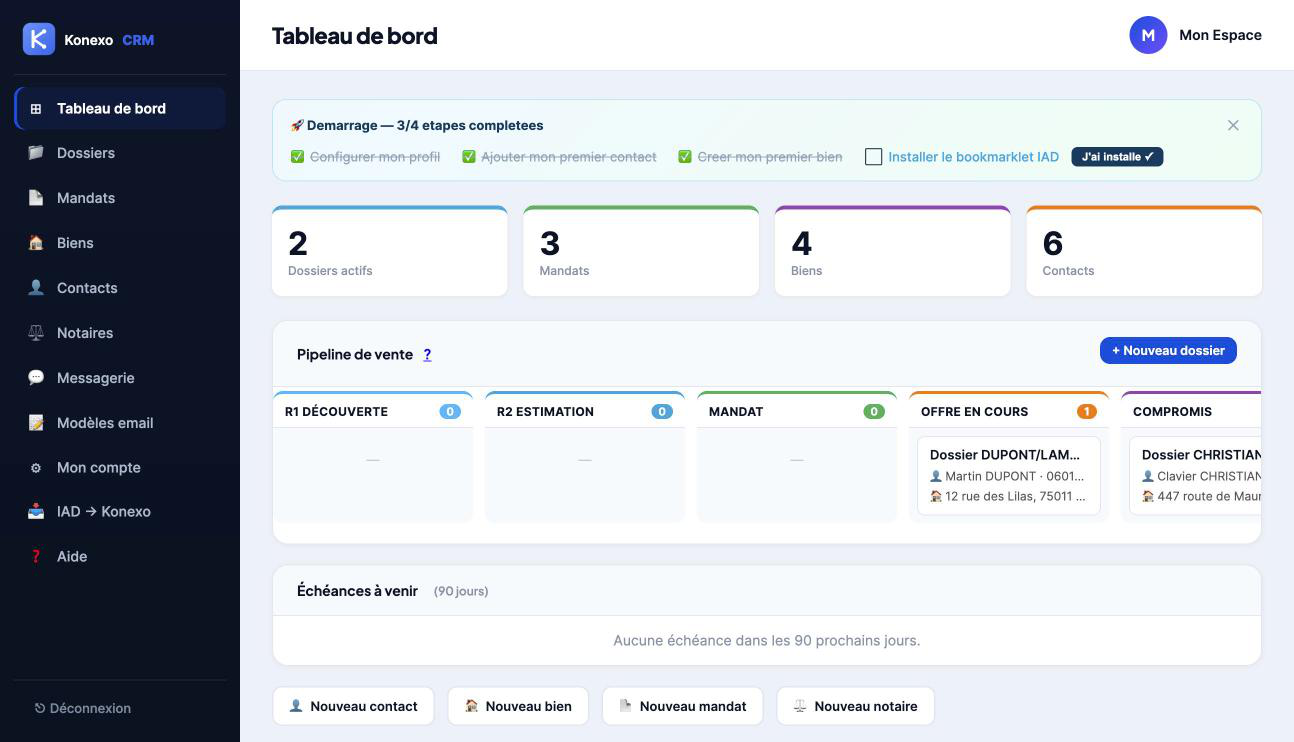Open the Dossier DUPONT/LAM... pipeline card

(x=1009, y=475)
